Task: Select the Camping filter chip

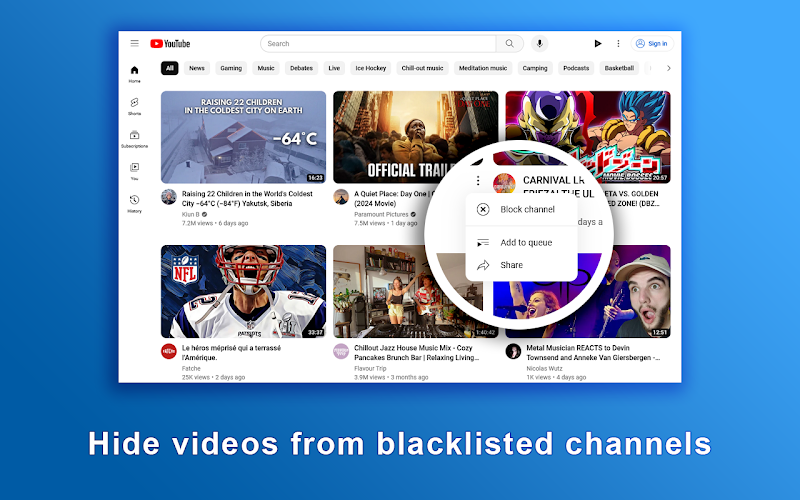Action: coord(535,68)
